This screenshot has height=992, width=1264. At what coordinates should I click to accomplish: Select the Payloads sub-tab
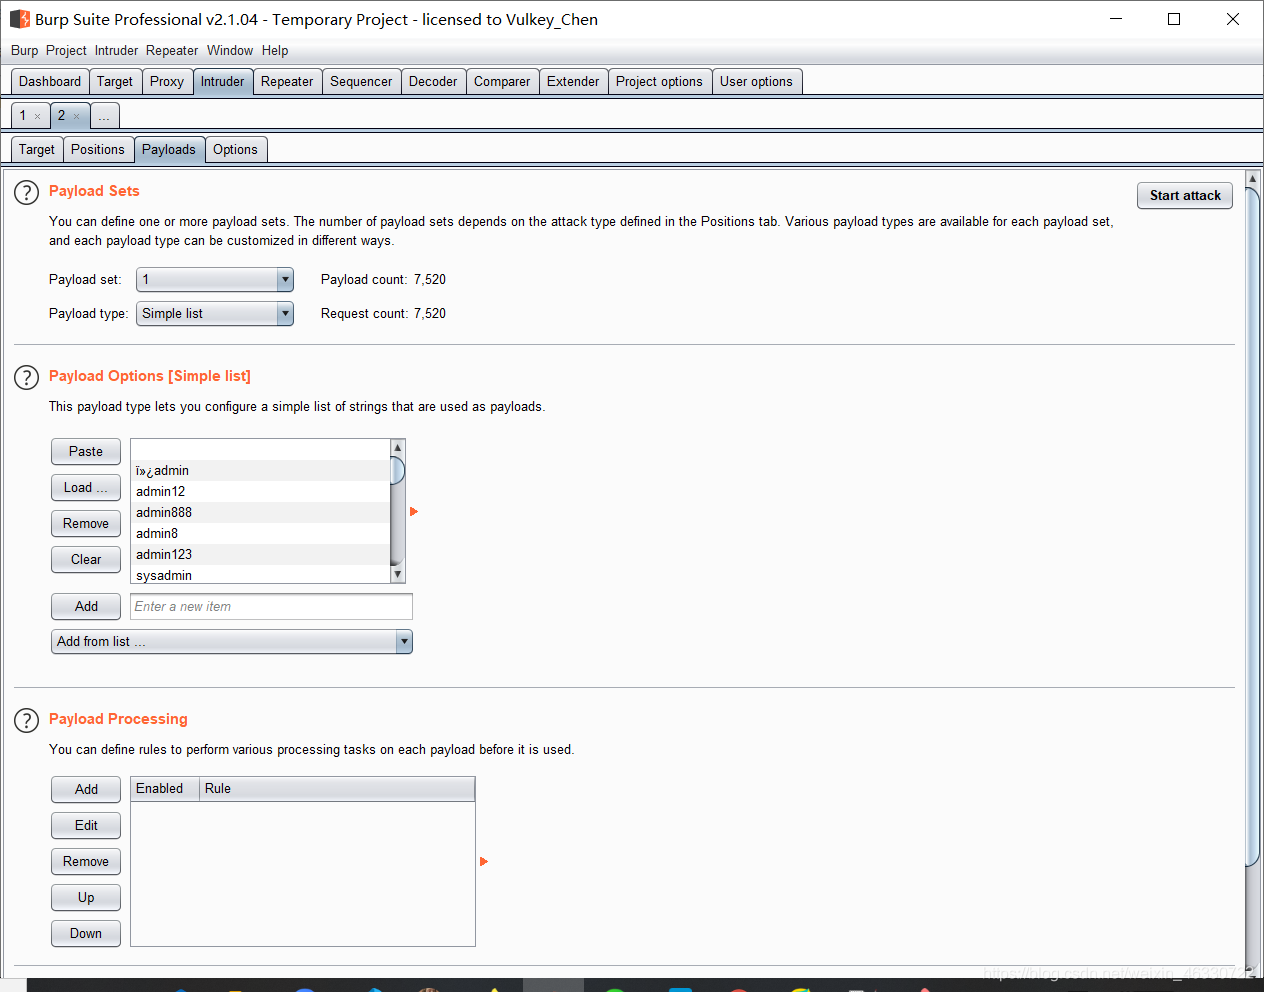pyautogui.click(x=169, y=150)
